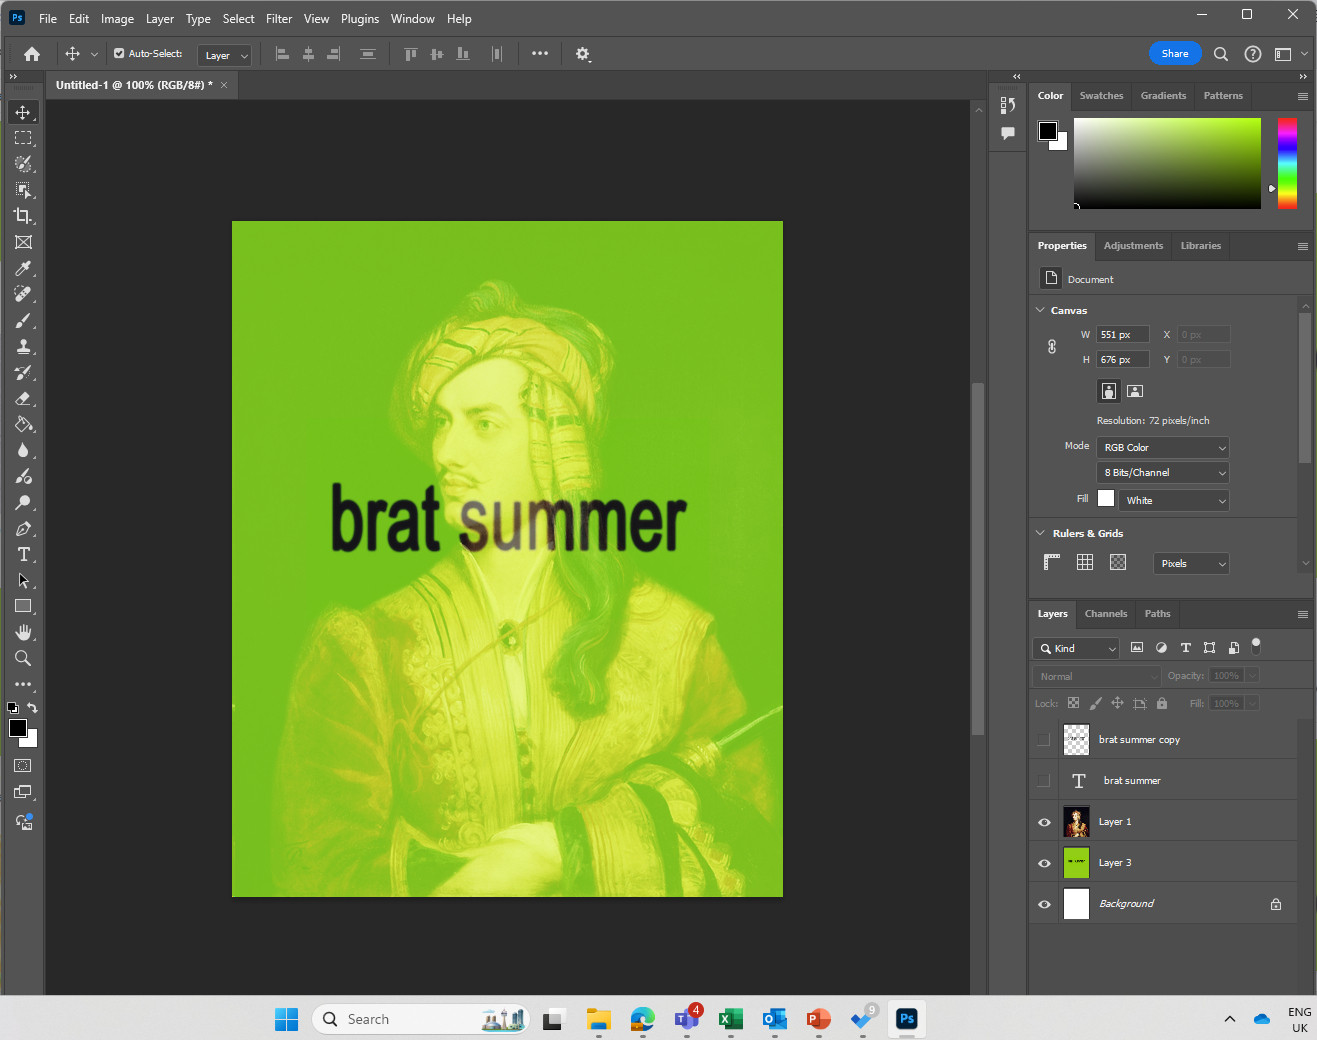Set canvas orientation to landscape

(1135, 391)
